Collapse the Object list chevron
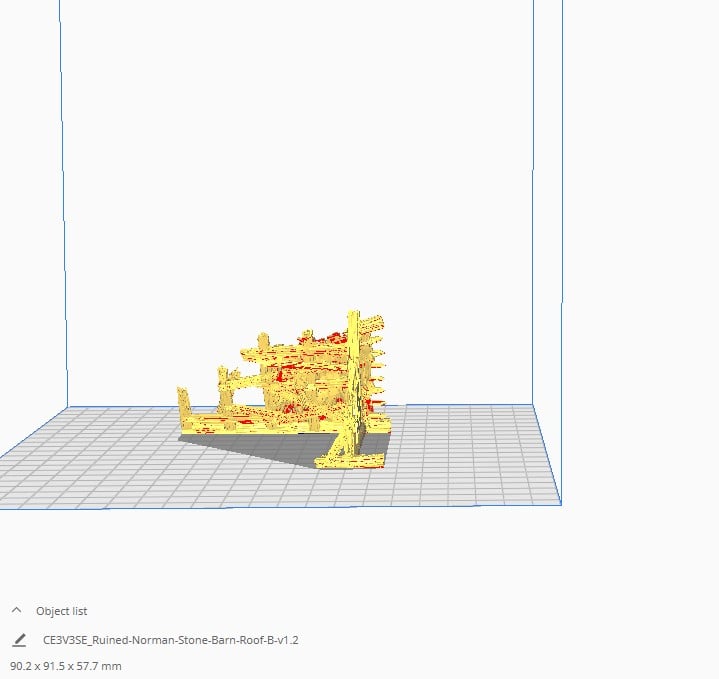This screenshot has width=719, height=679. (x=17, y=610)
